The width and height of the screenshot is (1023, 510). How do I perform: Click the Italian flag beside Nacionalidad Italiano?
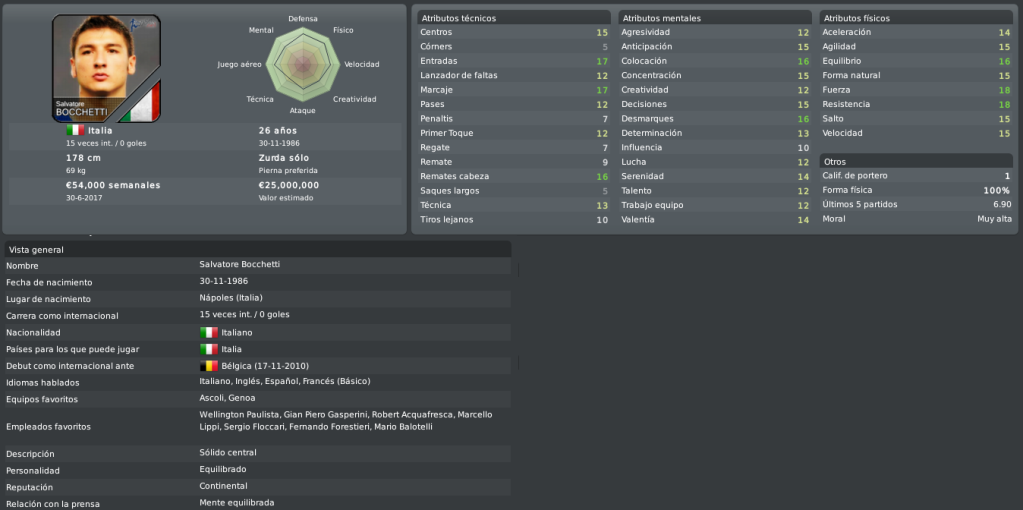(209, 333)
